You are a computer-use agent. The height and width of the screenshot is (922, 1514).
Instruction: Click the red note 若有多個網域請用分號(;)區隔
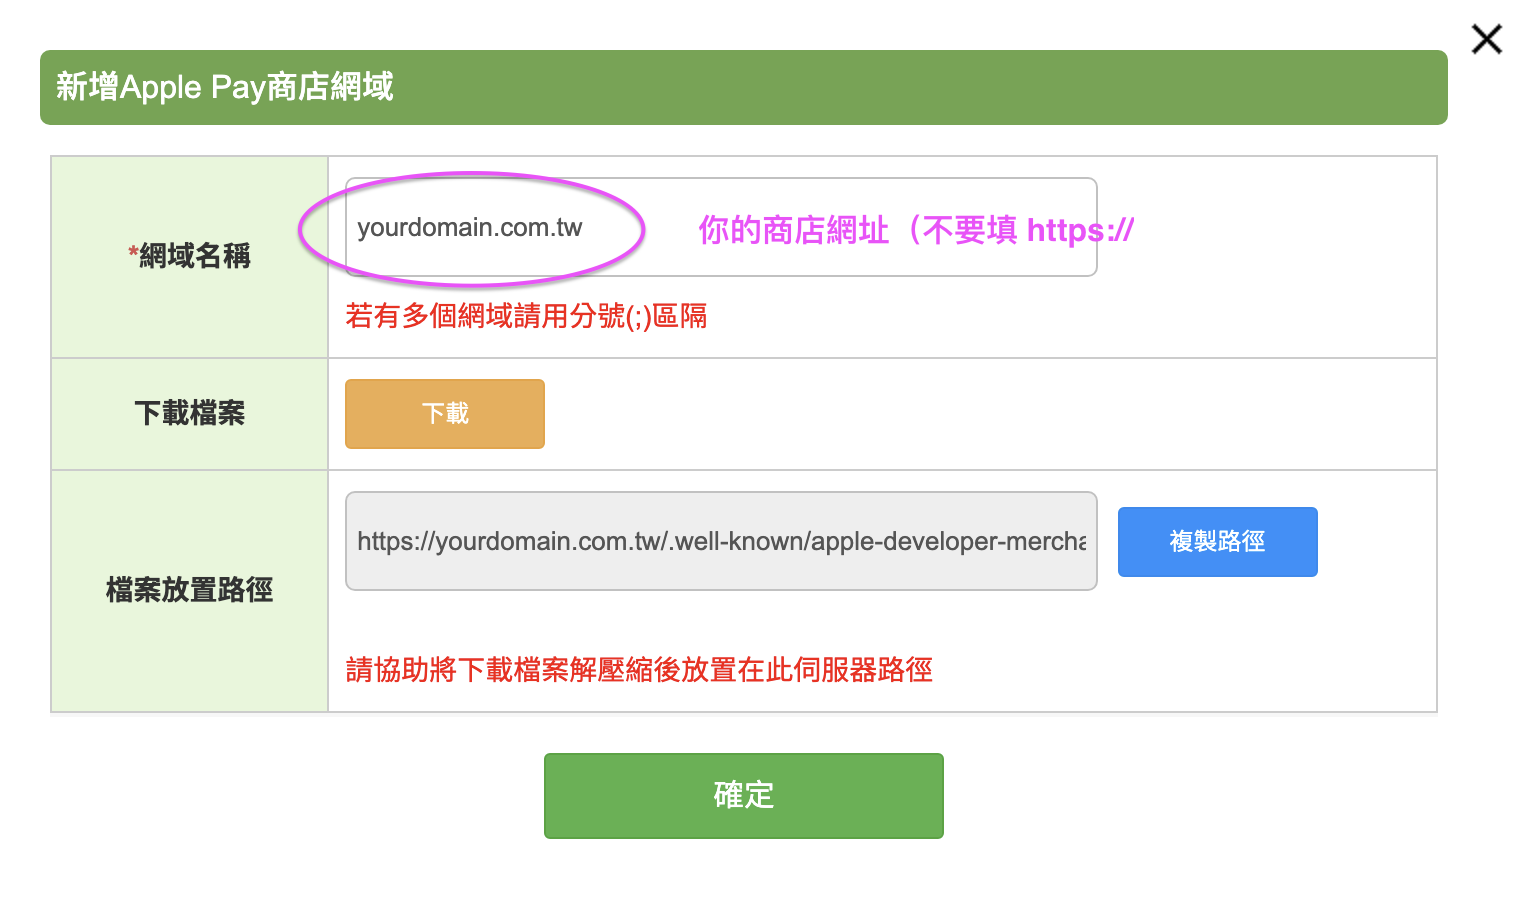tap(526, 316)
